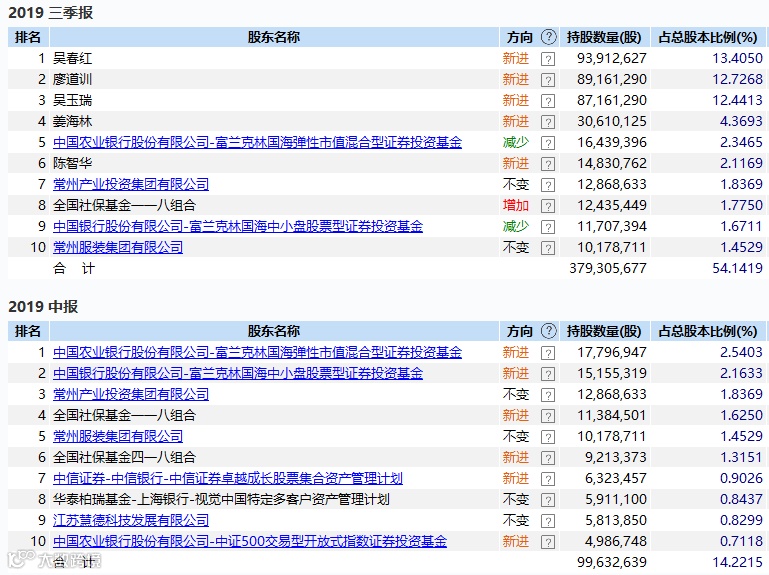Select shareholder name 廖道训
Screen dimensions: 769x575
point(73,79)
